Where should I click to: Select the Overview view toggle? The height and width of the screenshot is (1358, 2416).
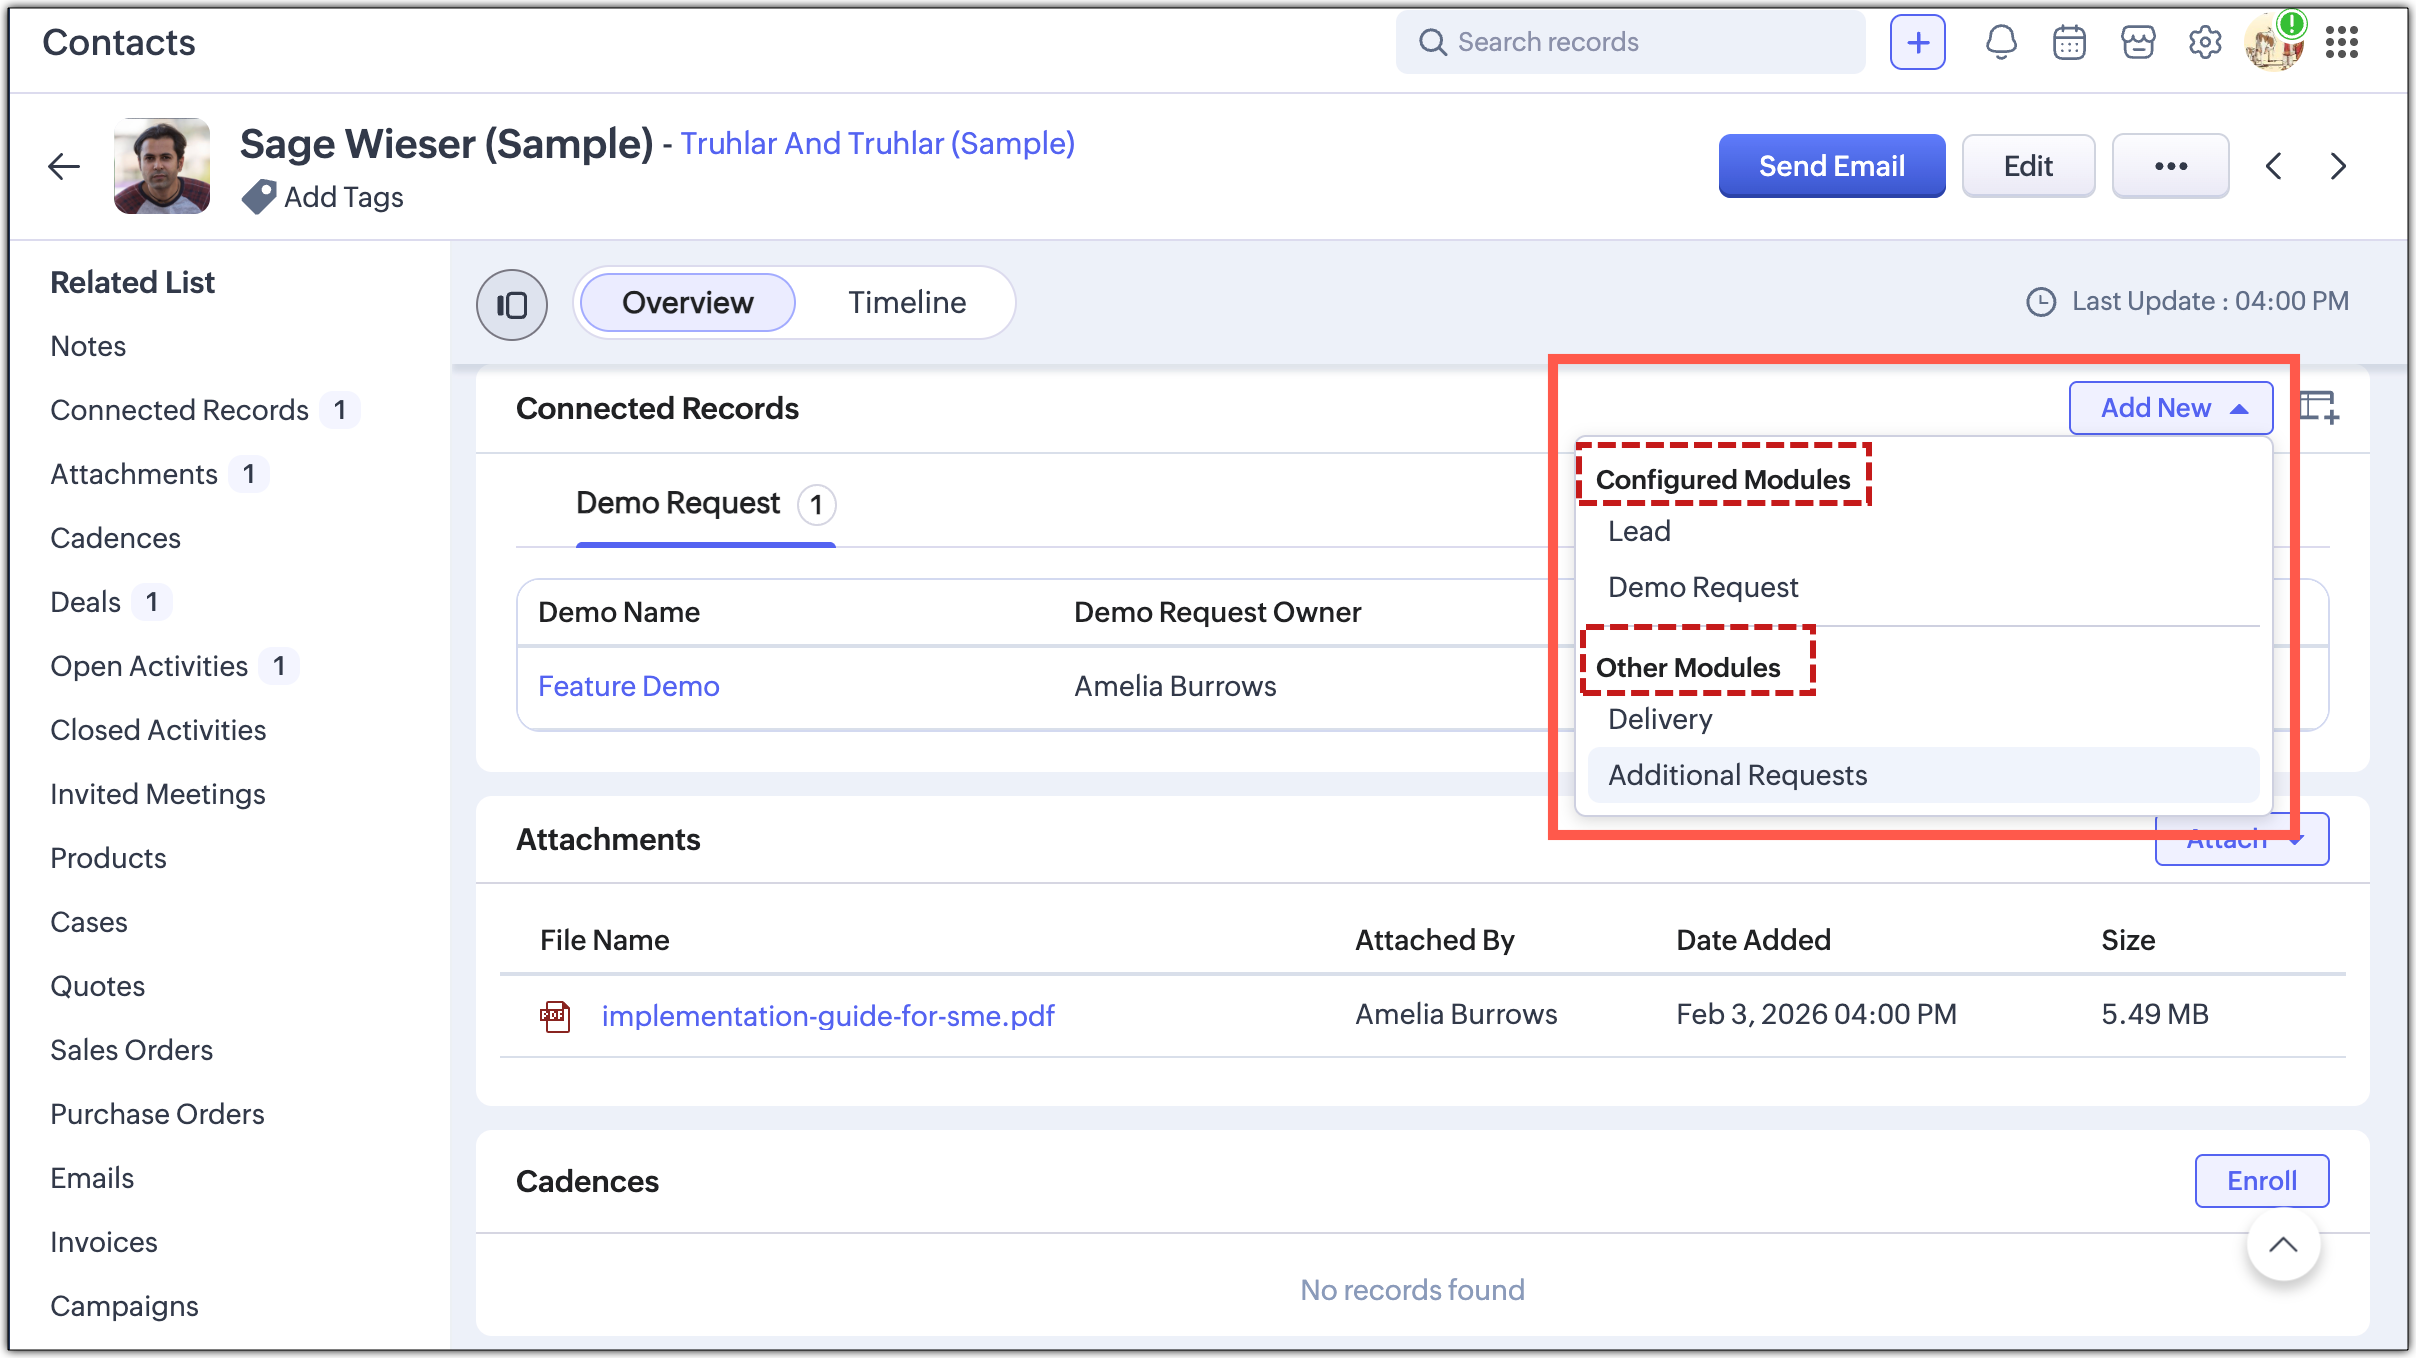(x=688, y=302)
